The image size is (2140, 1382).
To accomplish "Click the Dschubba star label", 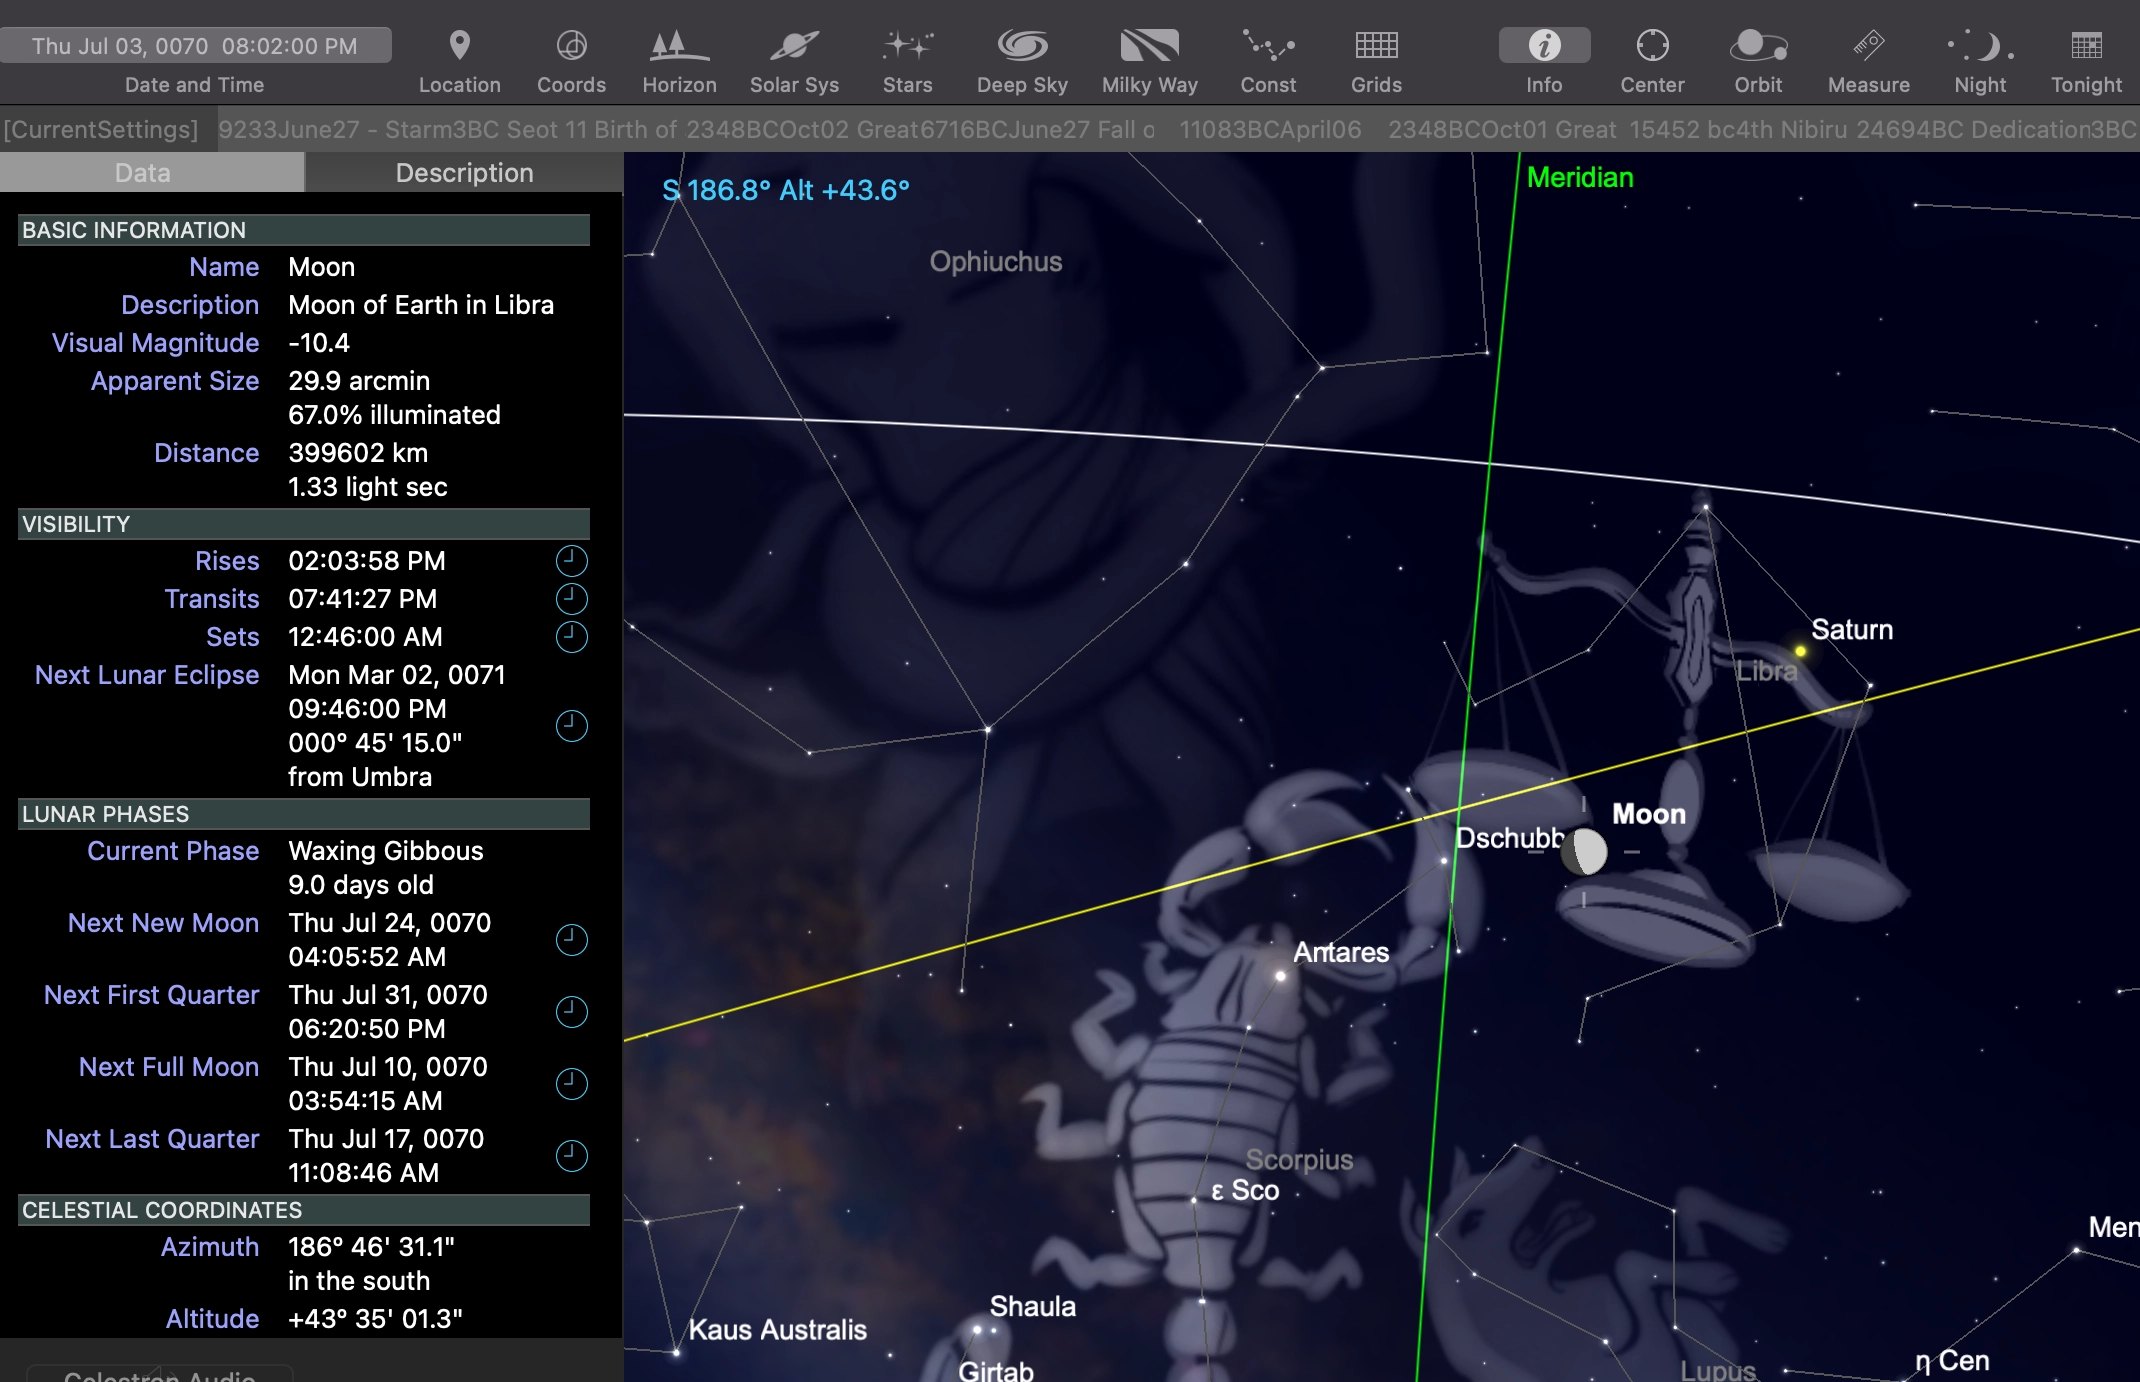I will tap(1509, 838).
